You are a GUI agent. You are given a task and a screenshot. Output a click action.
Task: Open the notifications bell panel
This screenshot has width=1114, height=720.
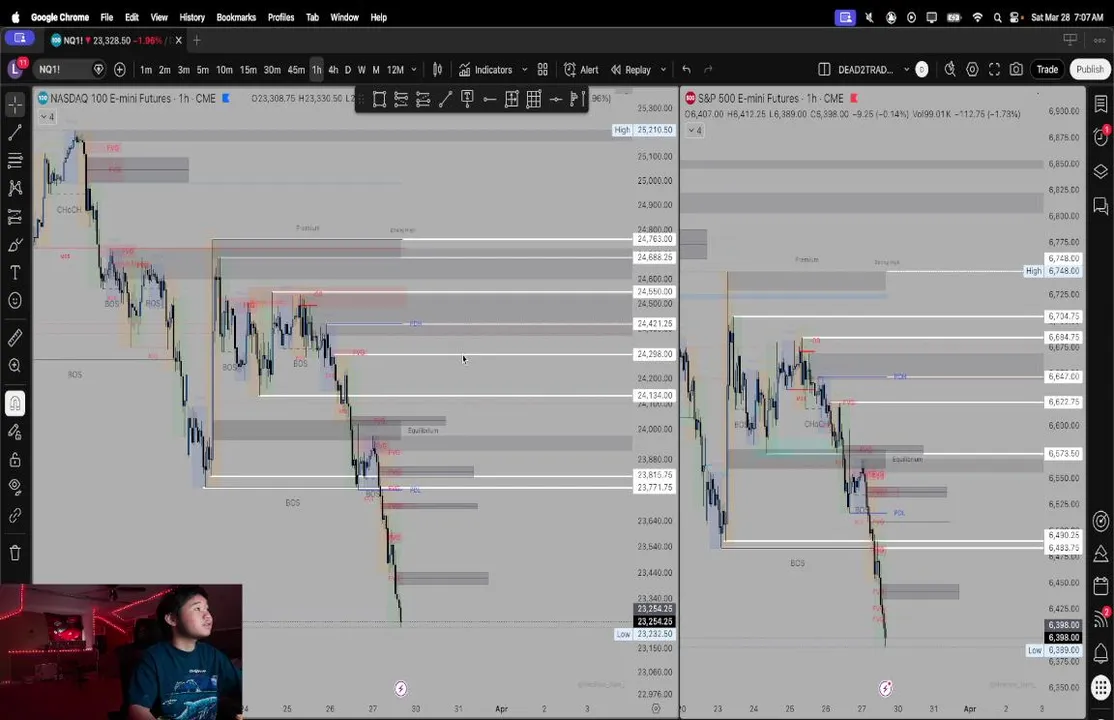(x=1101, y=652)
